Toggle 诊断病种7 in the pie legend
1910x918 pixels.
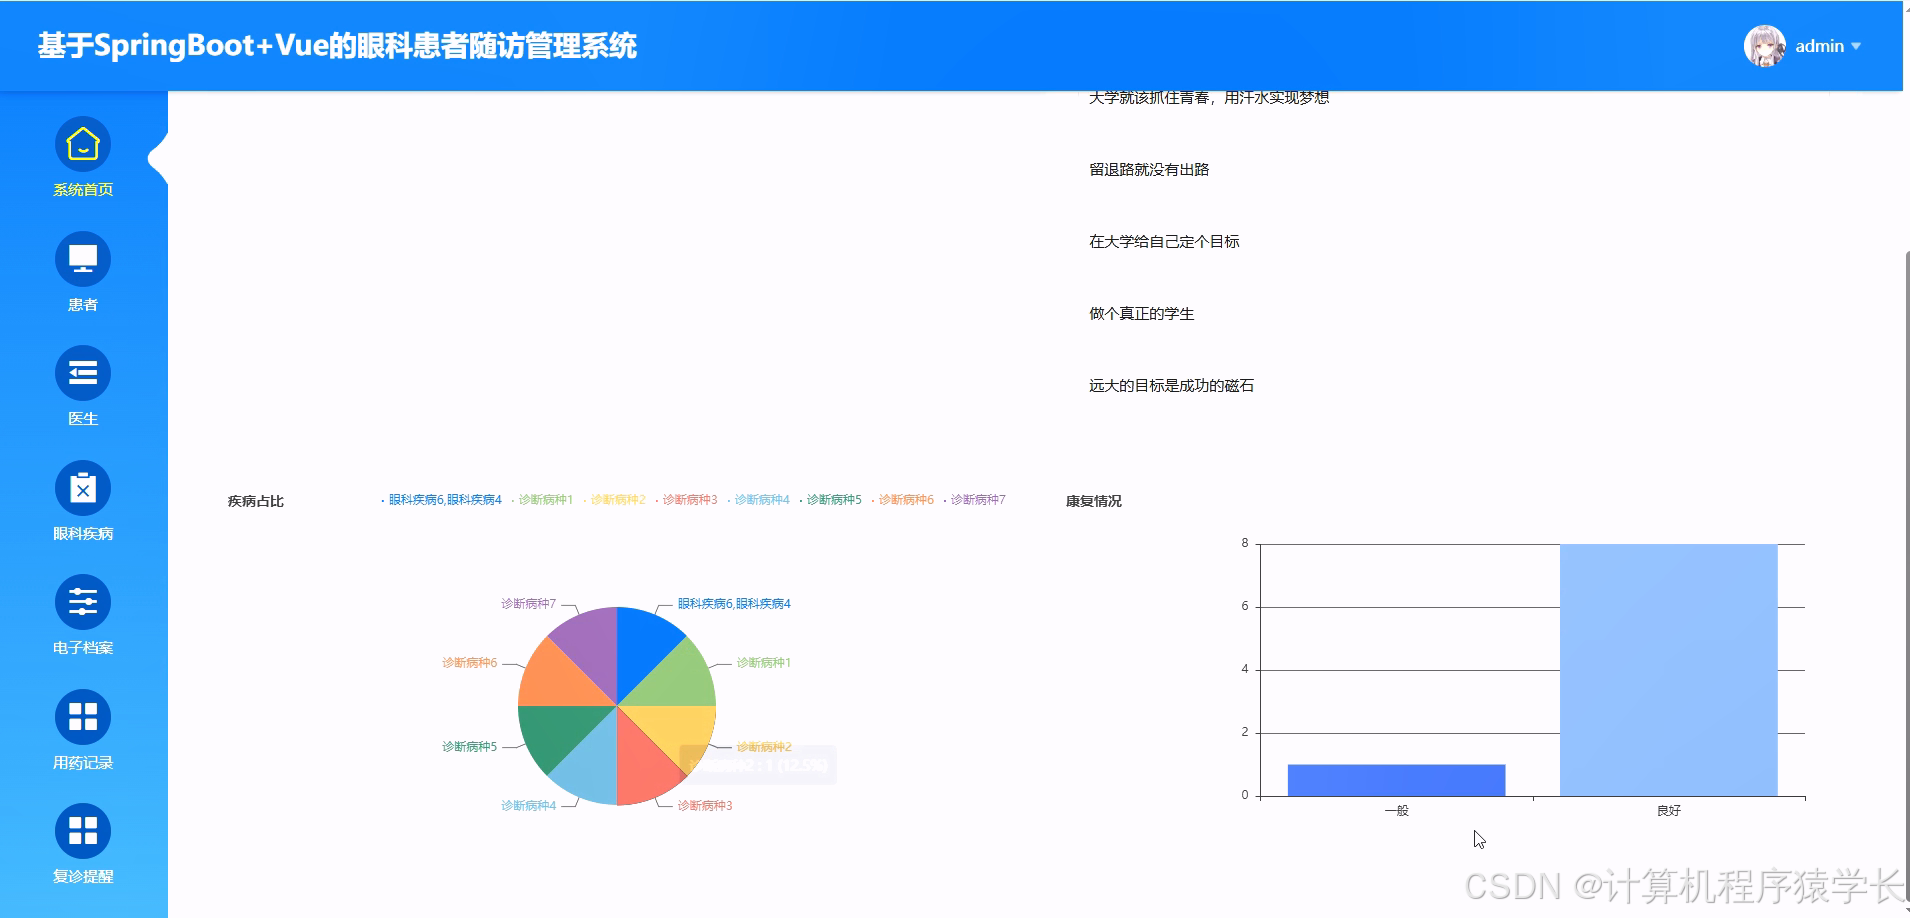coord(979,498)
